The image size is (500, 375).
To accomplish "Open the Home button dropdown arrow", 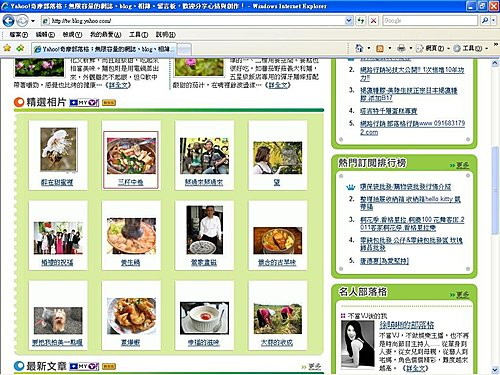I will (369, 49).
